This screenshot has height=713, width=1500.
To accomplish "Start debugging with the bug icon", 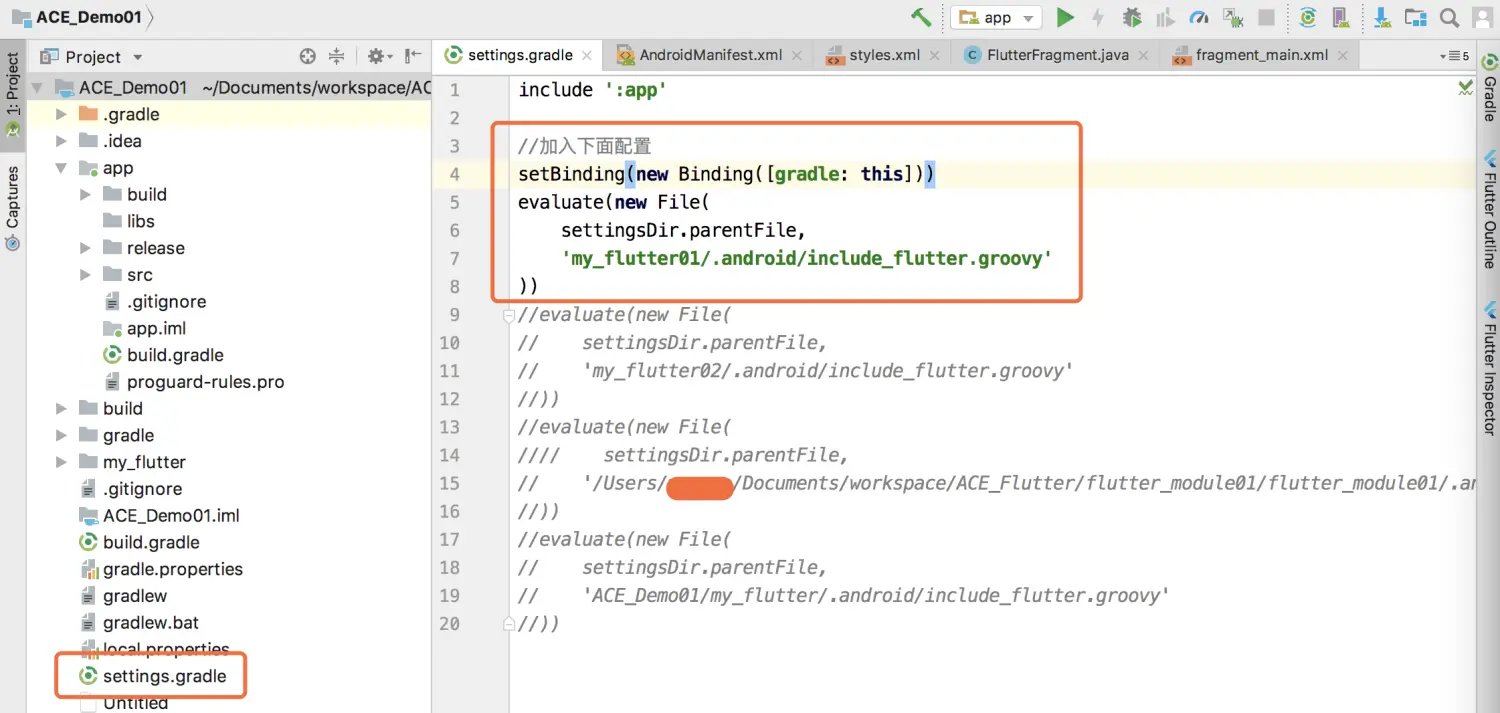I will 1132,17.
